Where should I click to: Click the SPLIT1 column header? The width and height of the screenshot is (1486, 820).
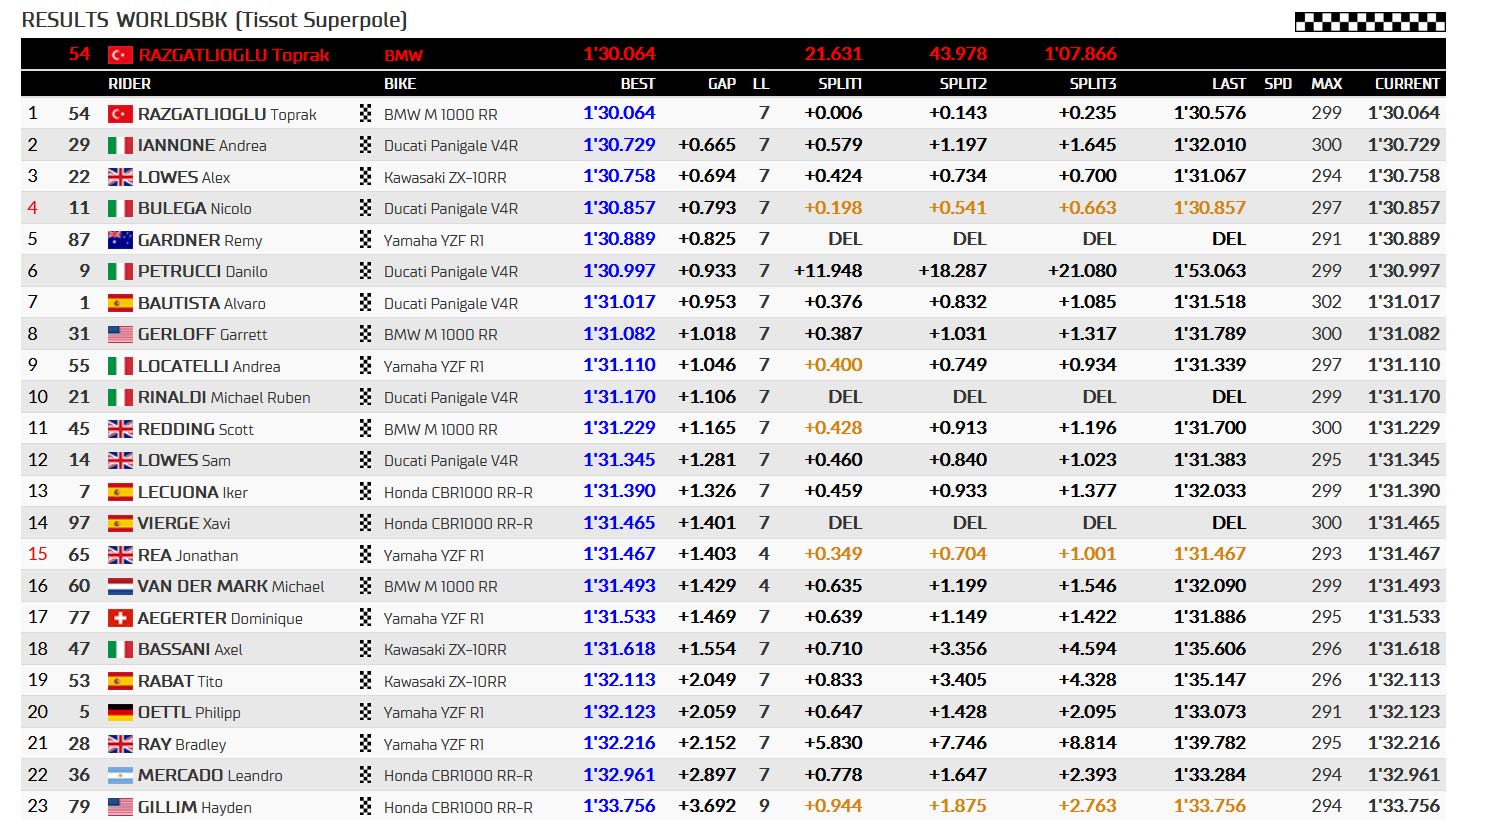840,84
